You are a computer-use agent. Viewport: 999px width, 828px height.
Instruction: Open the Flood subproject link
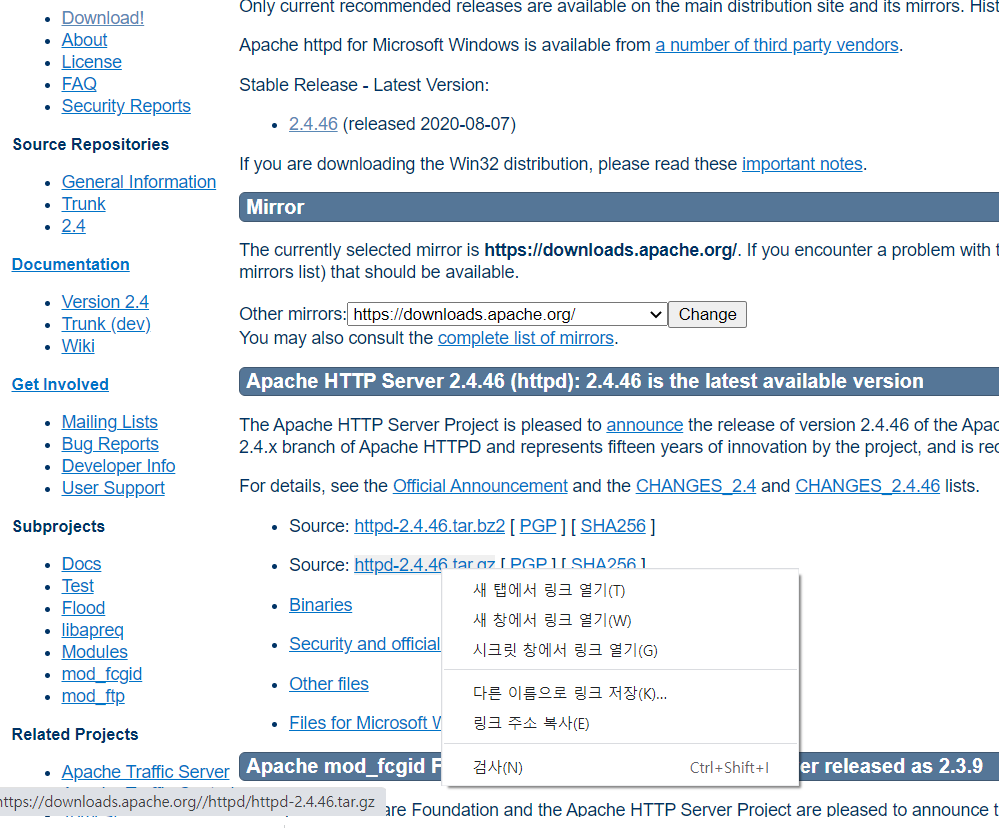pos(83,608)
